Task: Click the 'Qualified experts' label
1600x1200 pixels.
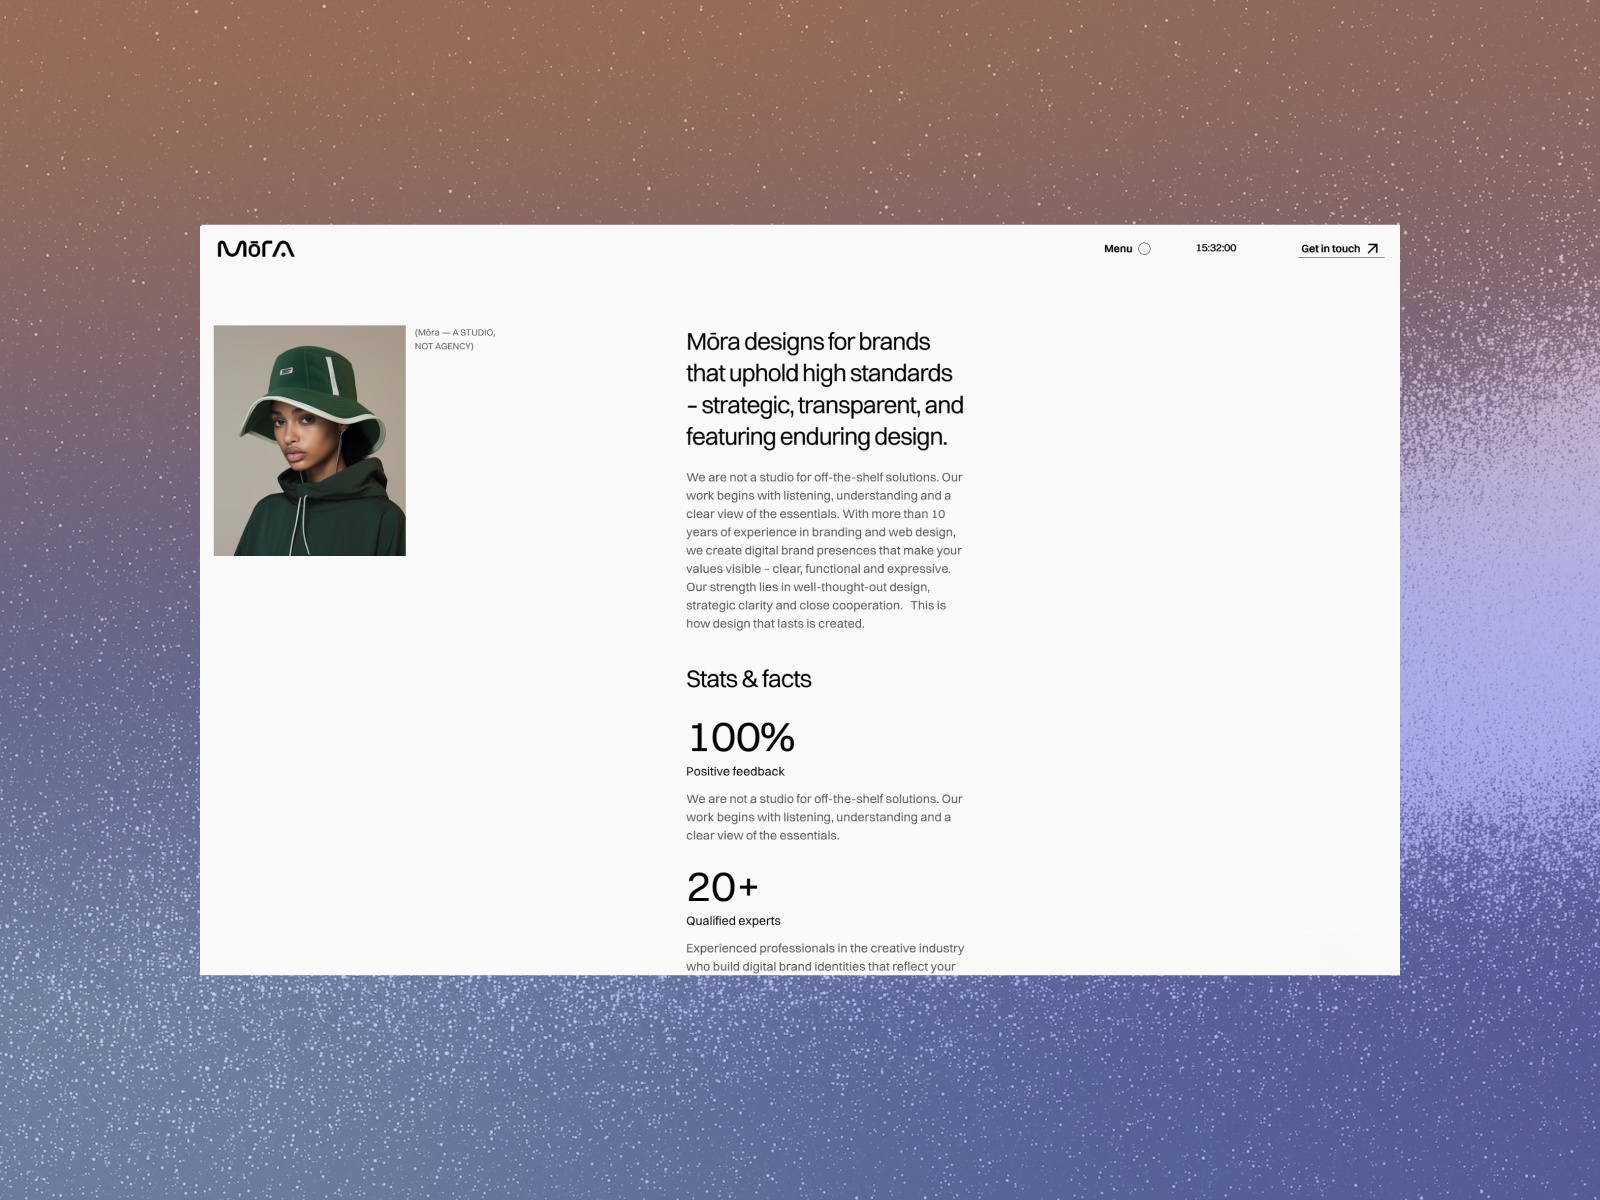Action: pyautogui.click(x=733, y=921)
